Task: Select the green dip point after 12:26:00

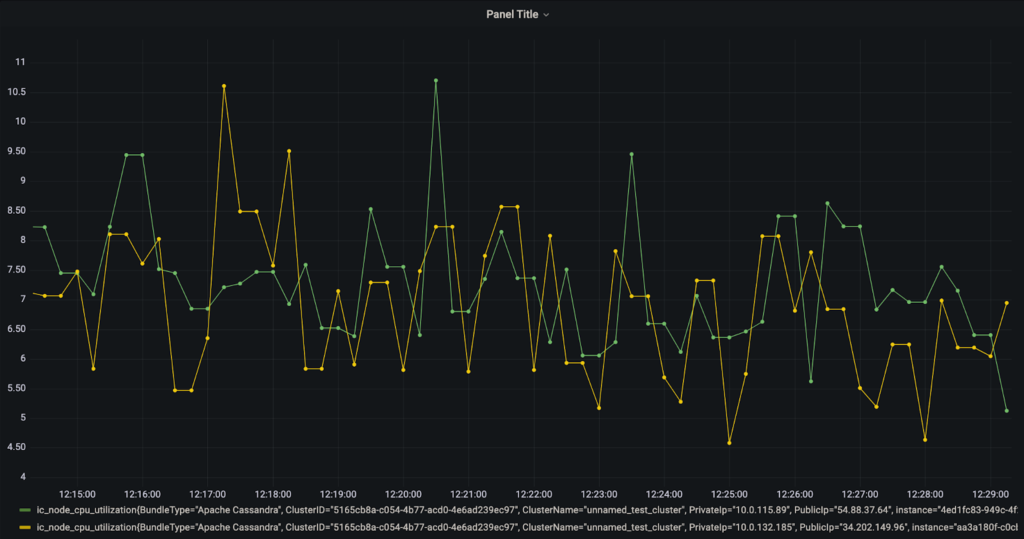Action: [x=811, y=381]
